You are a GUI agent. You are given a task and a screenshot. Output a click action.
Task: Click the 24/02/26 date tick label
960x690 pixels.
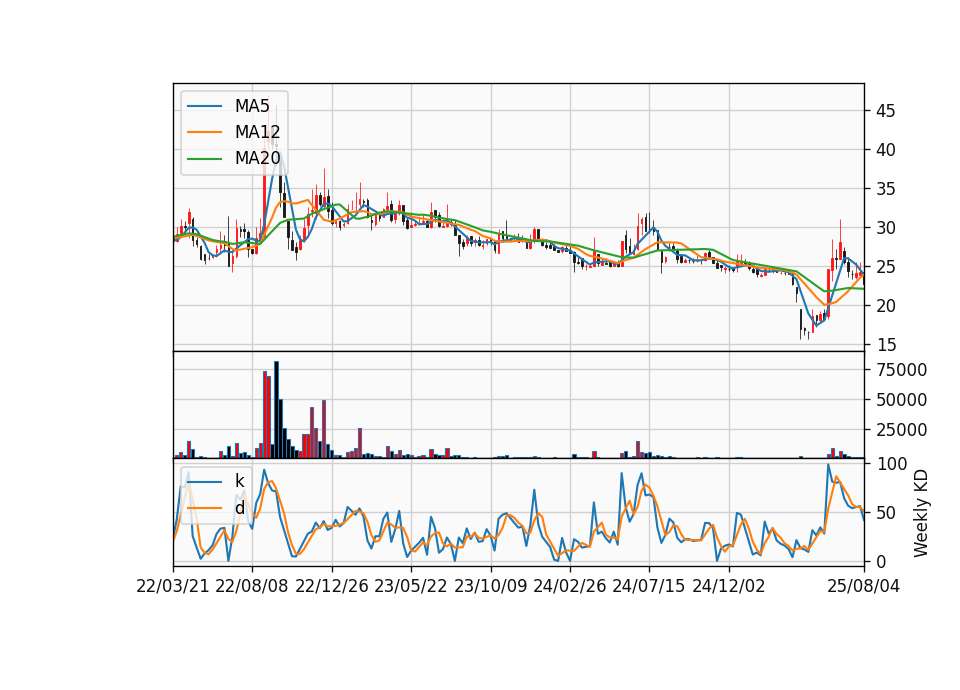[569, 586]
